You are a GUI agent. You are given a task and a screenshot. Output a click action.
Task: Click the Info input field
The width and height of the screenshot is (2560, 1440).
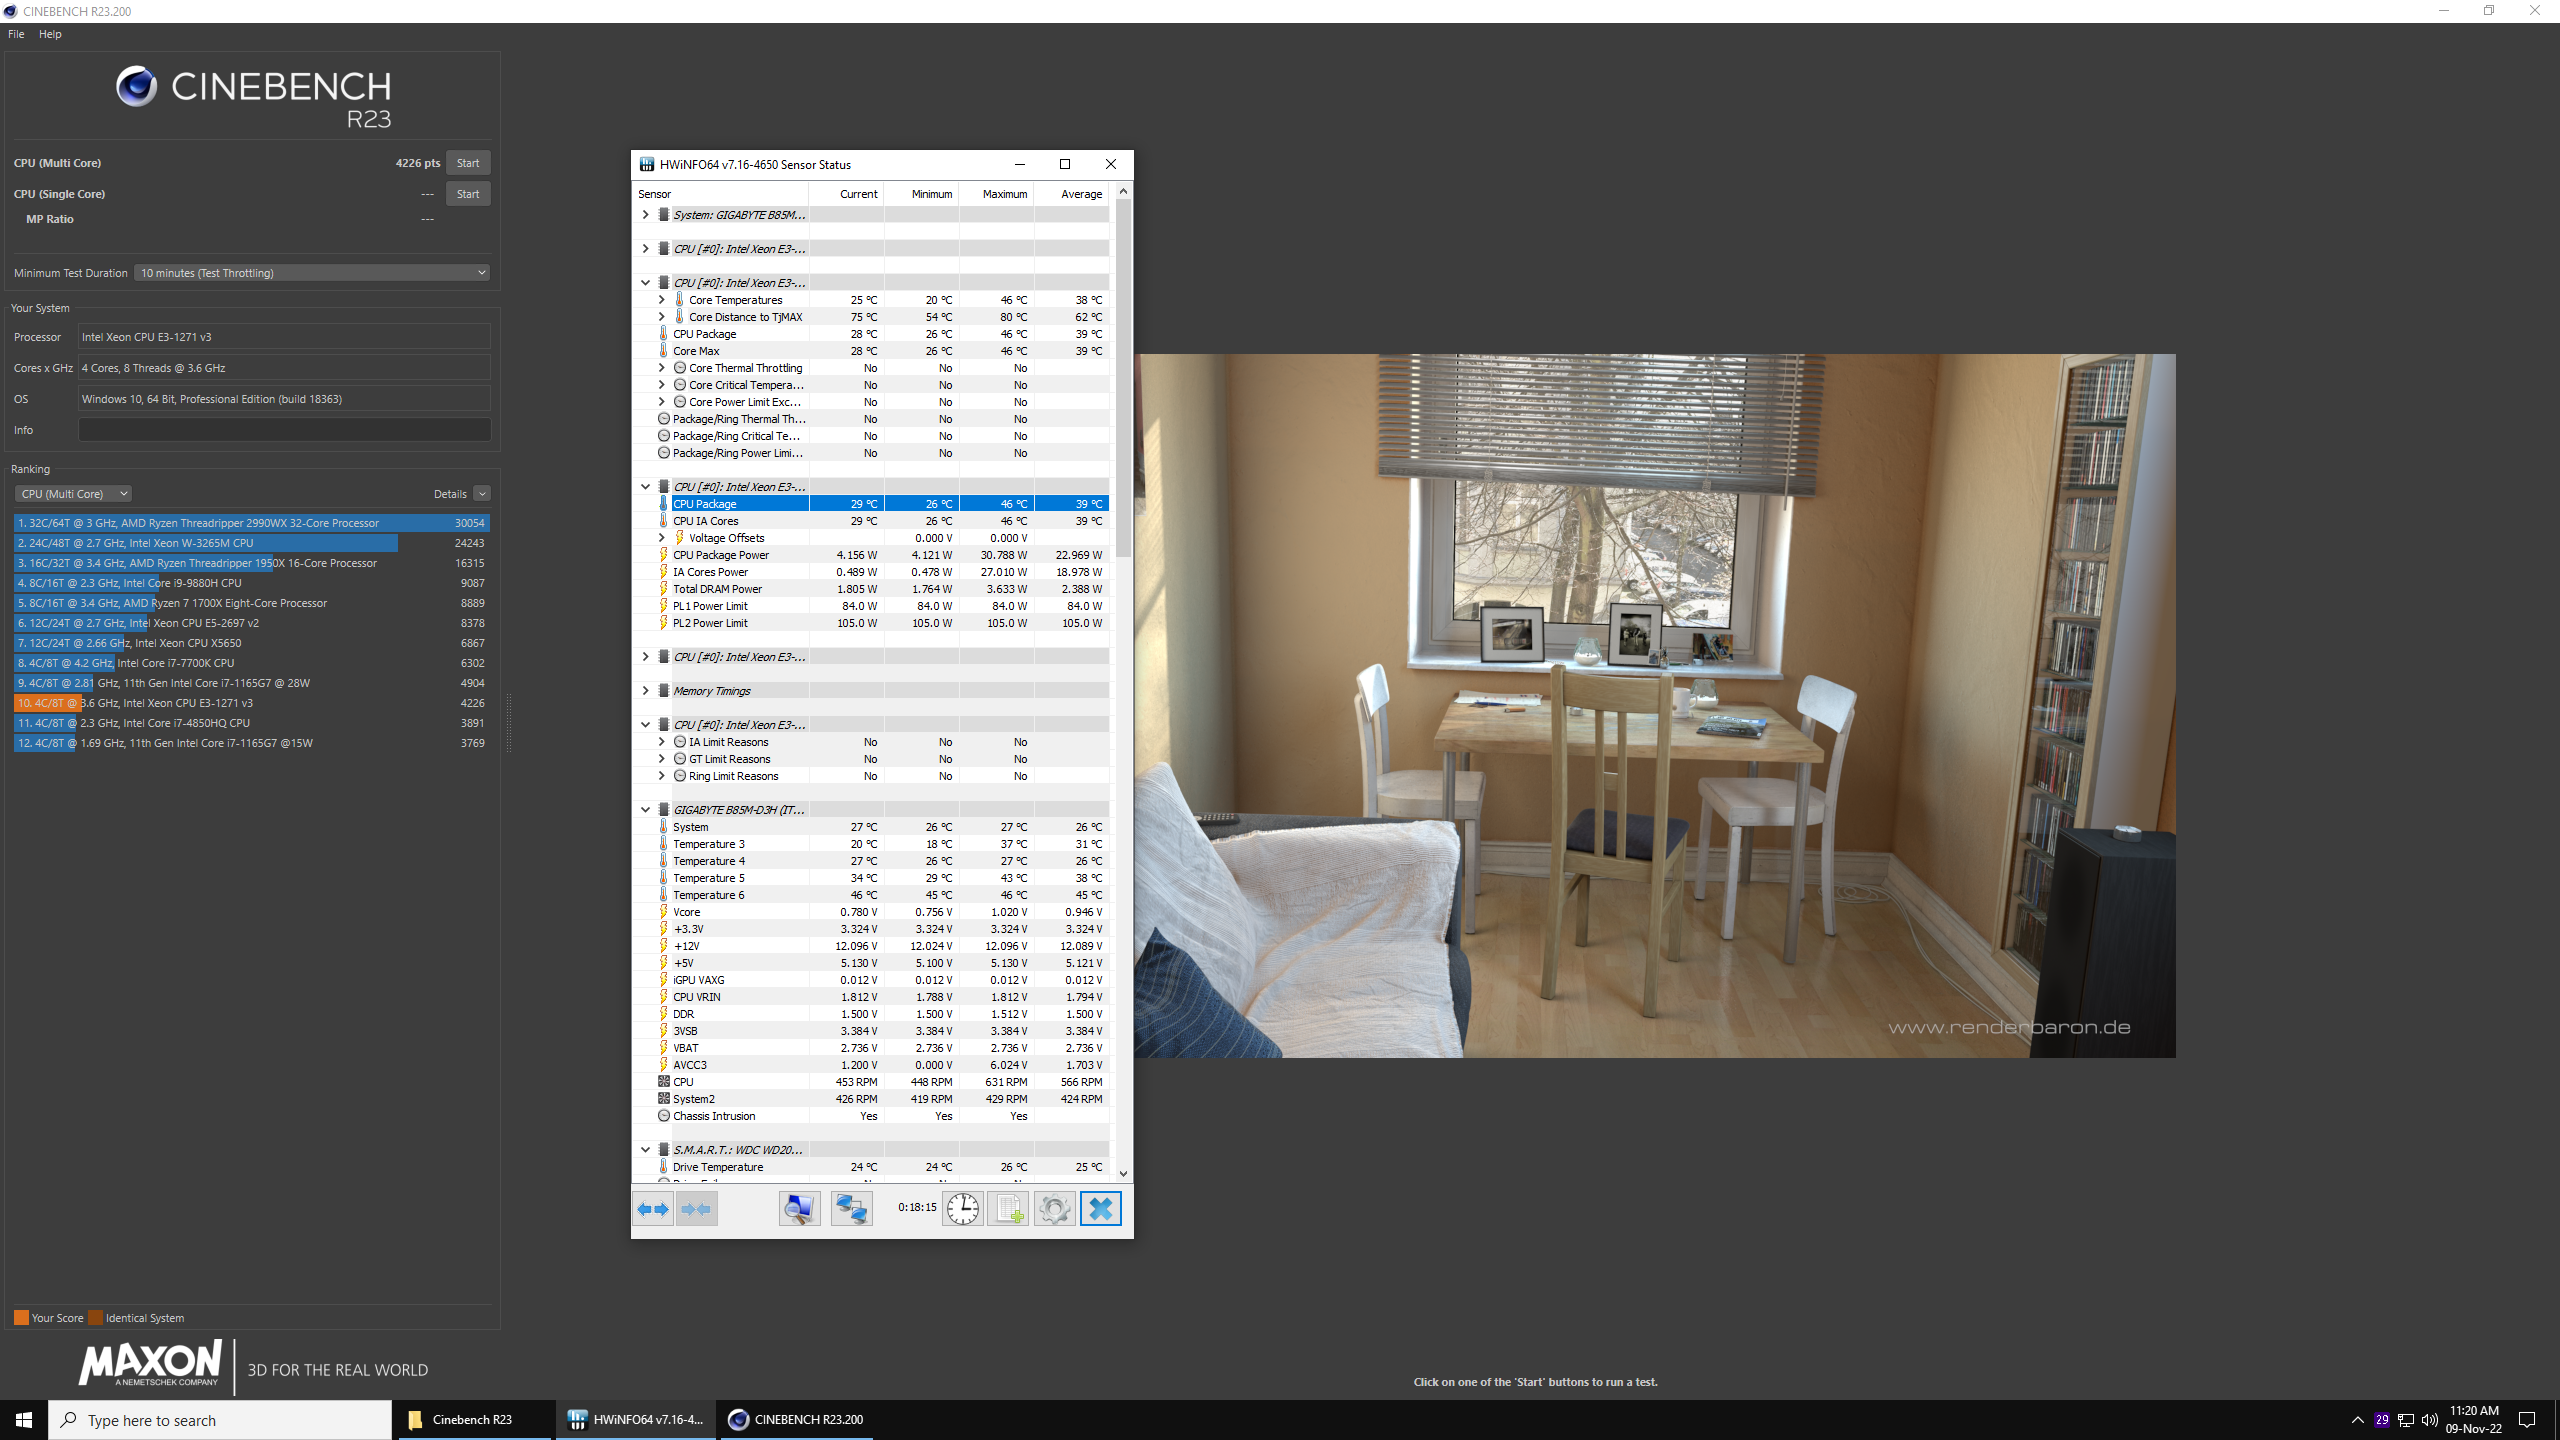284,430
